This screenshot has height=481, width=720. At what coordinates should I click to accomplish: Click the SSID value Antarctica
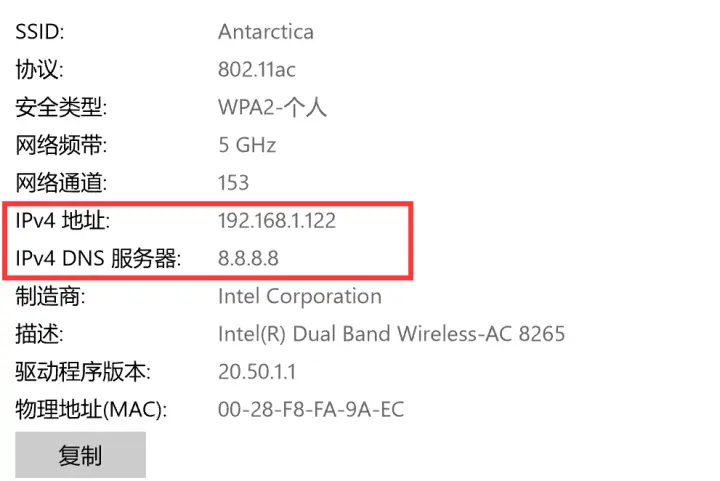click(266, 32)
